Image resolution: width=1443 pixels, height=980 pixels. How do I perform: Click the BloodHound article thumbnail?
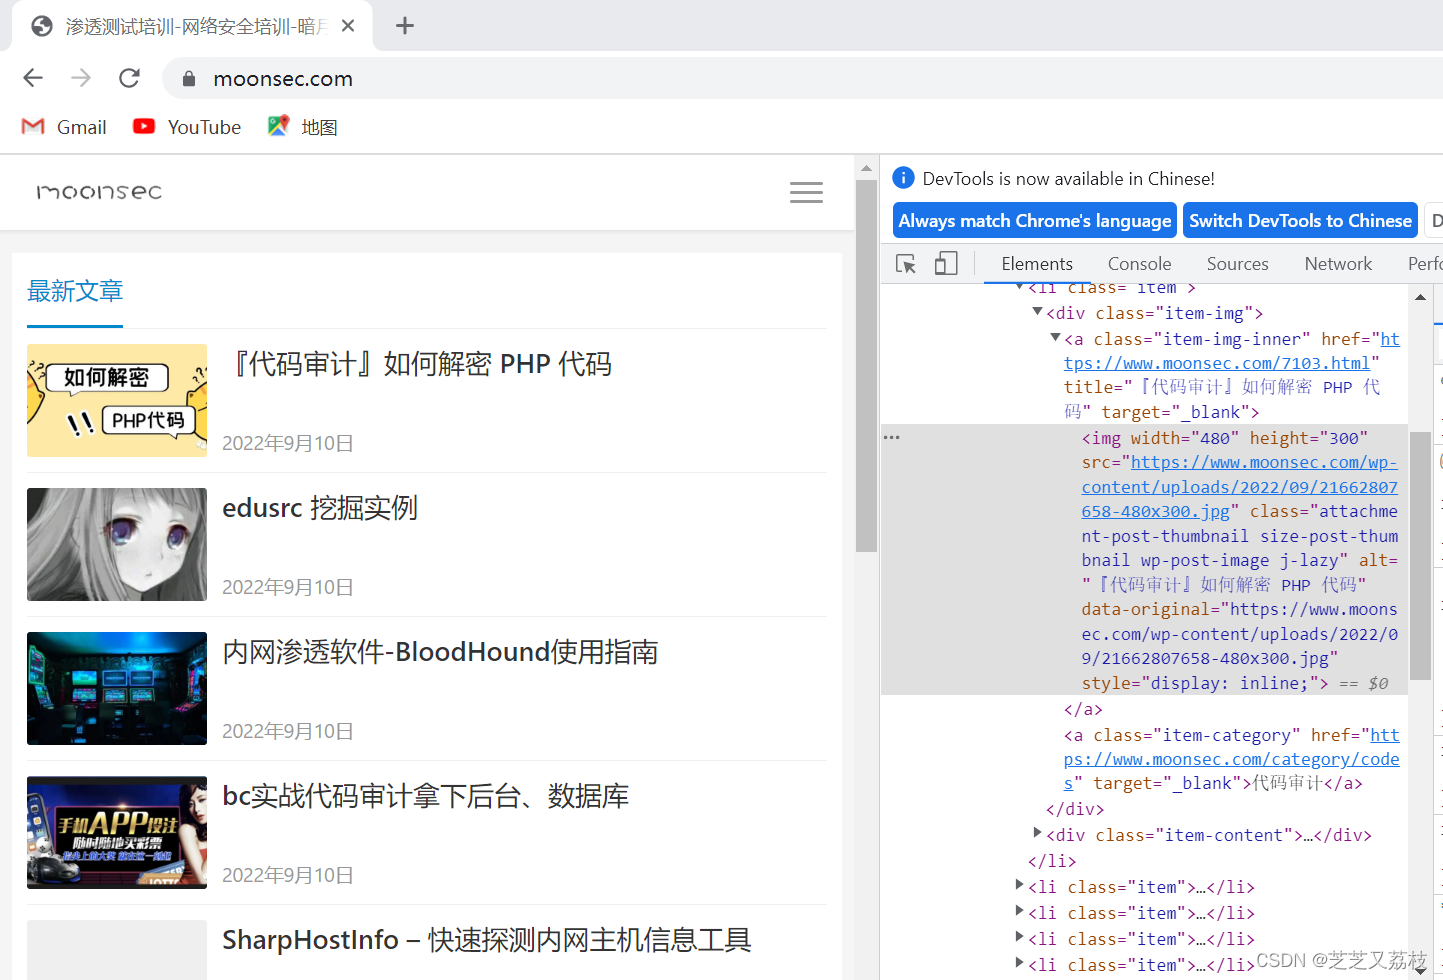pyautogui.click(x=117, y=688)
